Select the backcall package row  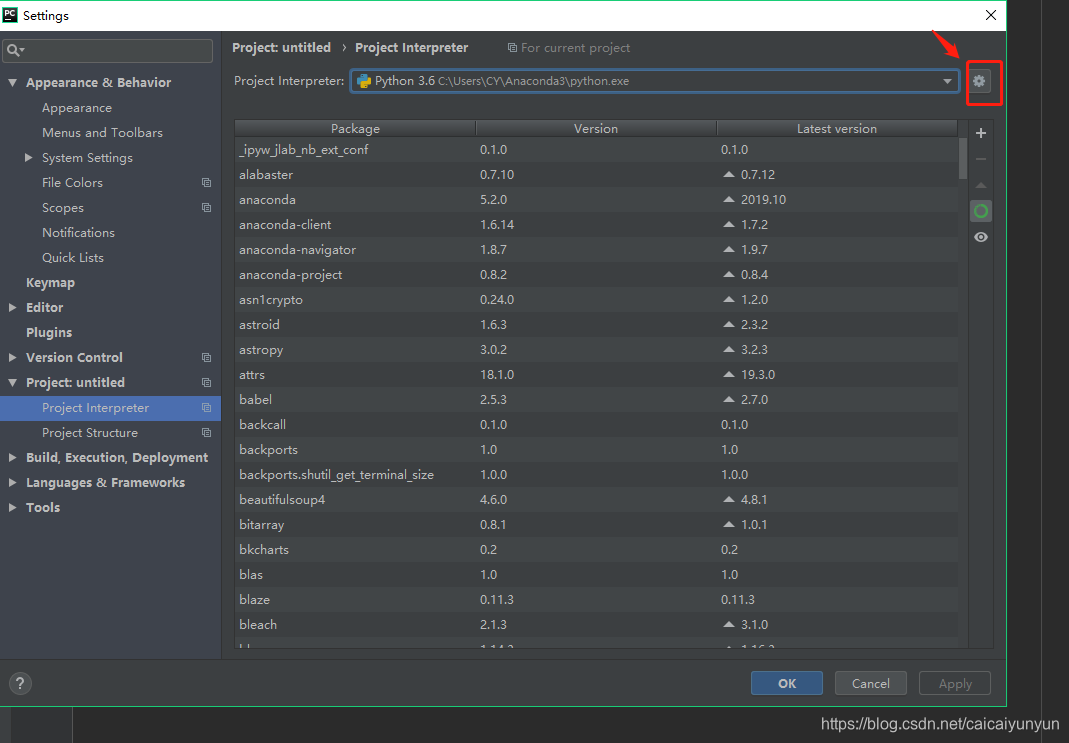point(597,425)
